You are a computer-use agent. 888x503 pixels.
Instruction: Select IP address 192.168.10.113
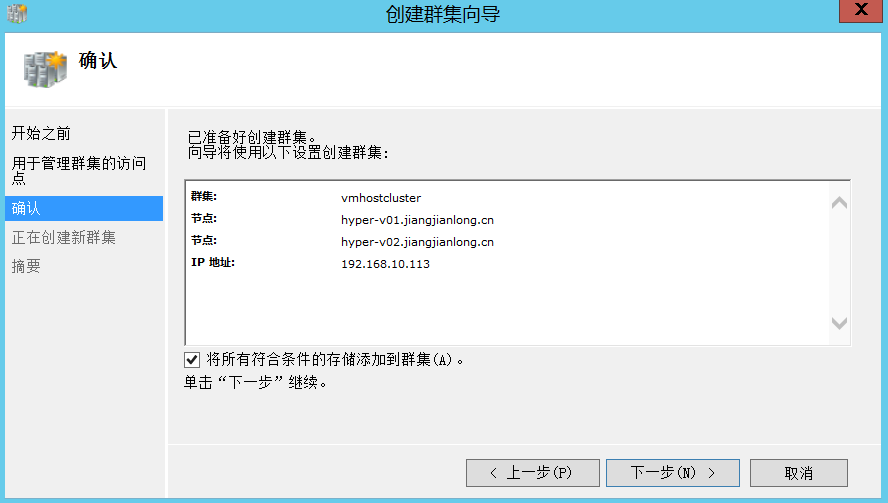coord(385,264)
